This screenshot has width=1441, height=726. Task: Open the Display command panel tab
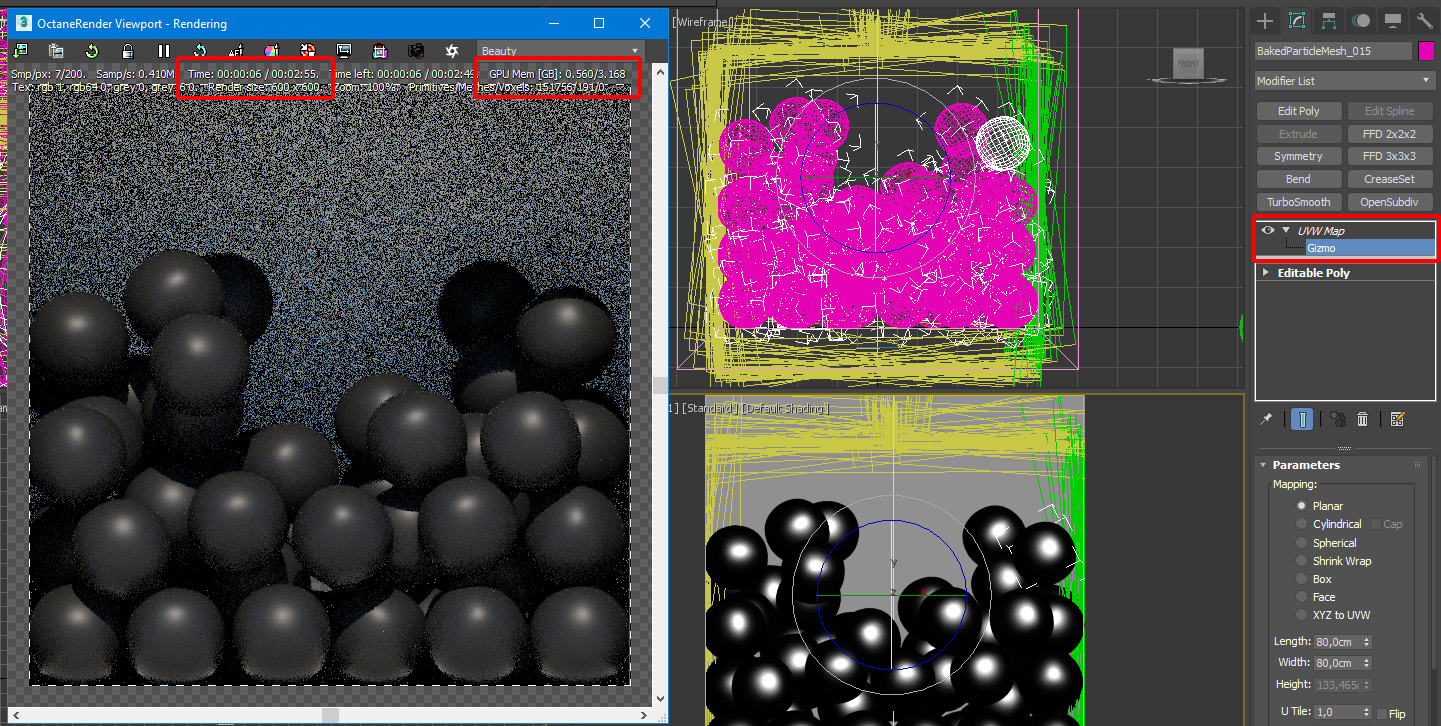1393,21
